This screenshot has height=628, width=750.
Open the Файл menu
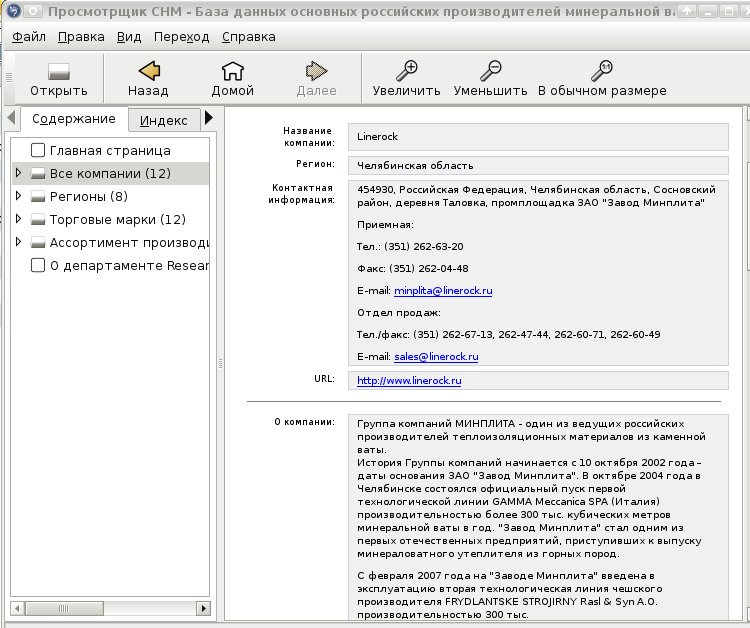point(29,37)
